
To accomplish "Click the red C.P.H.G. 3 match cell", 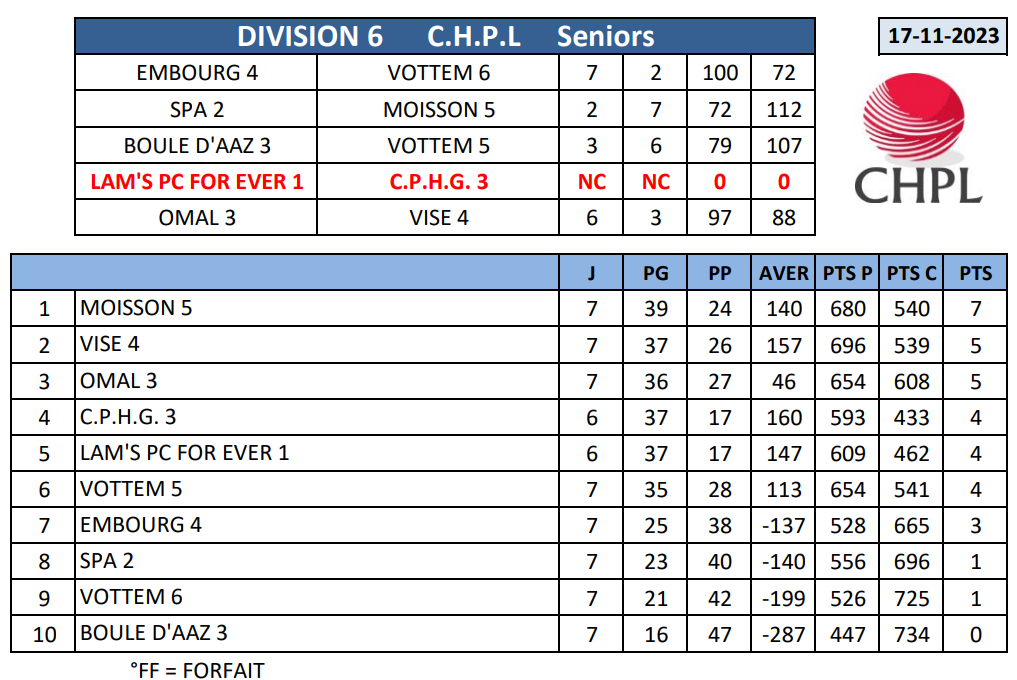I will (438, 182).
